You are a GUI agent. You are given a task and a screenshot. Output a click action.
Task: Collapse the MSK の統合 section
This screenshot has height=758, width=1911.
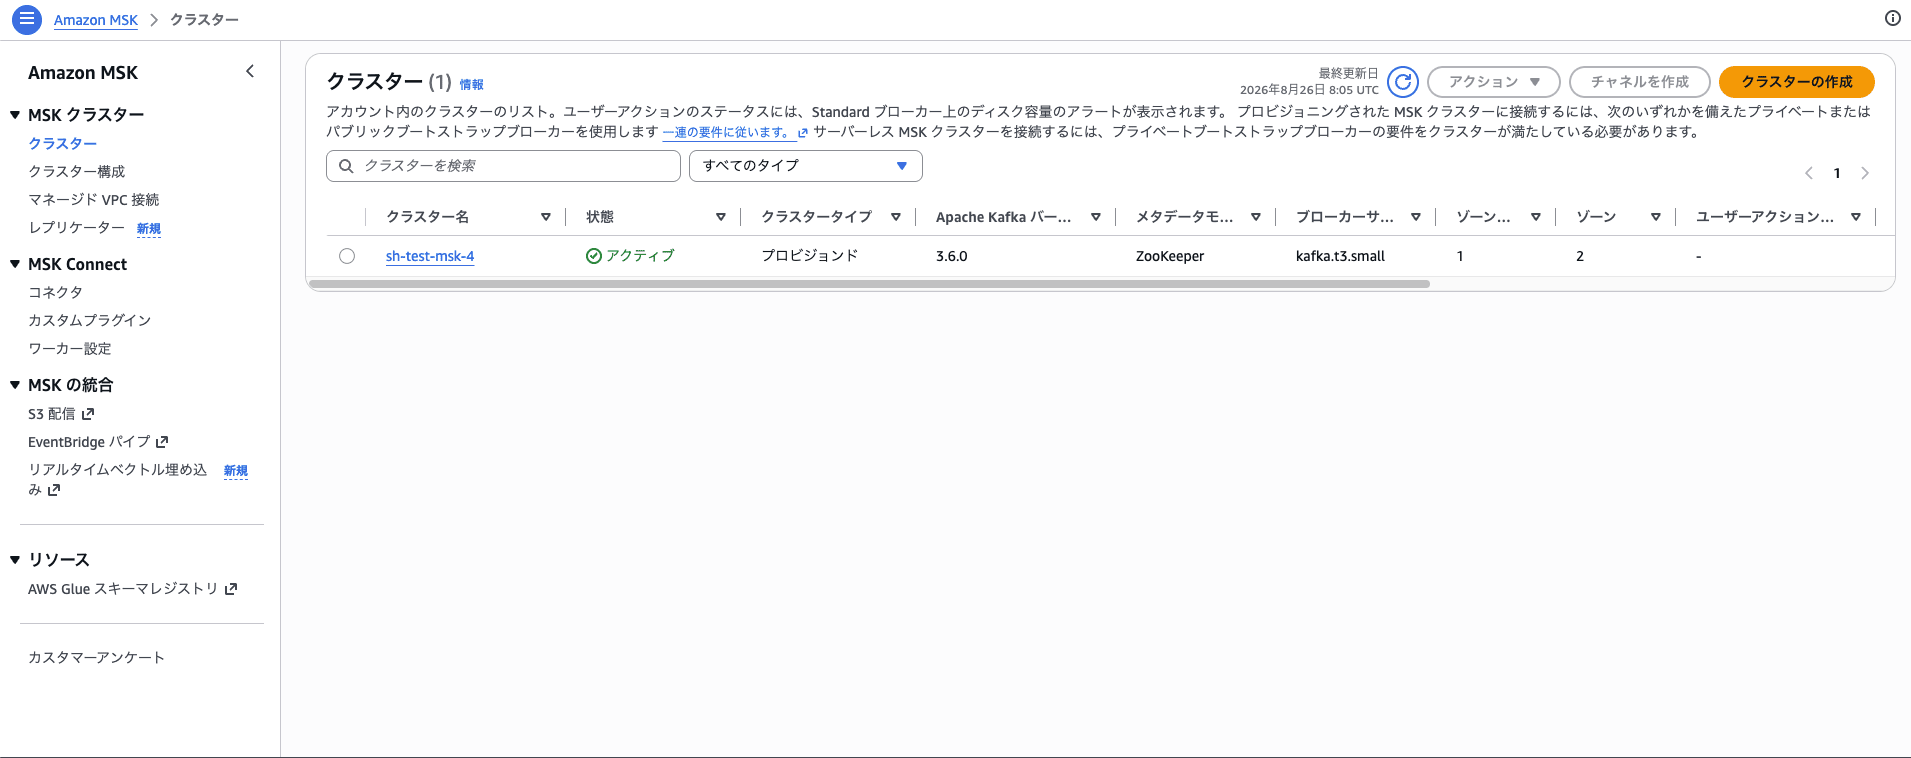pyautogui.click(x=15, y=385)
